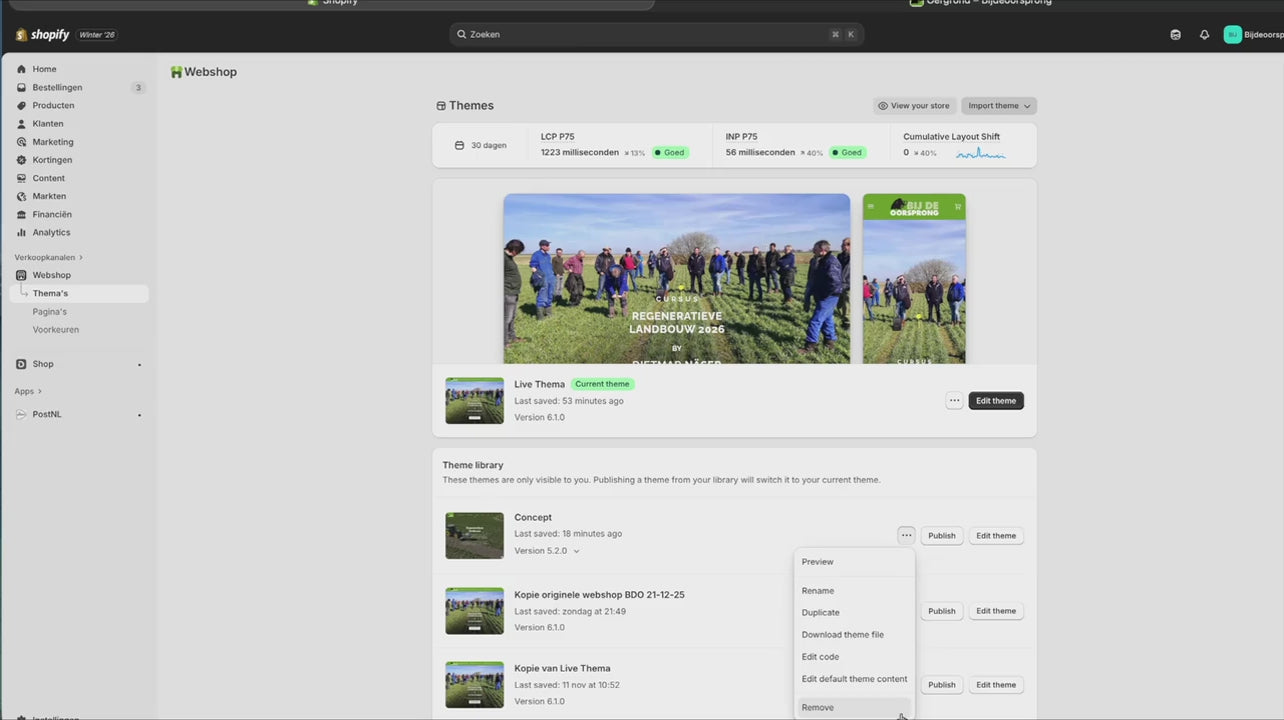Choose Download theme file

click(x=854, y=635)
